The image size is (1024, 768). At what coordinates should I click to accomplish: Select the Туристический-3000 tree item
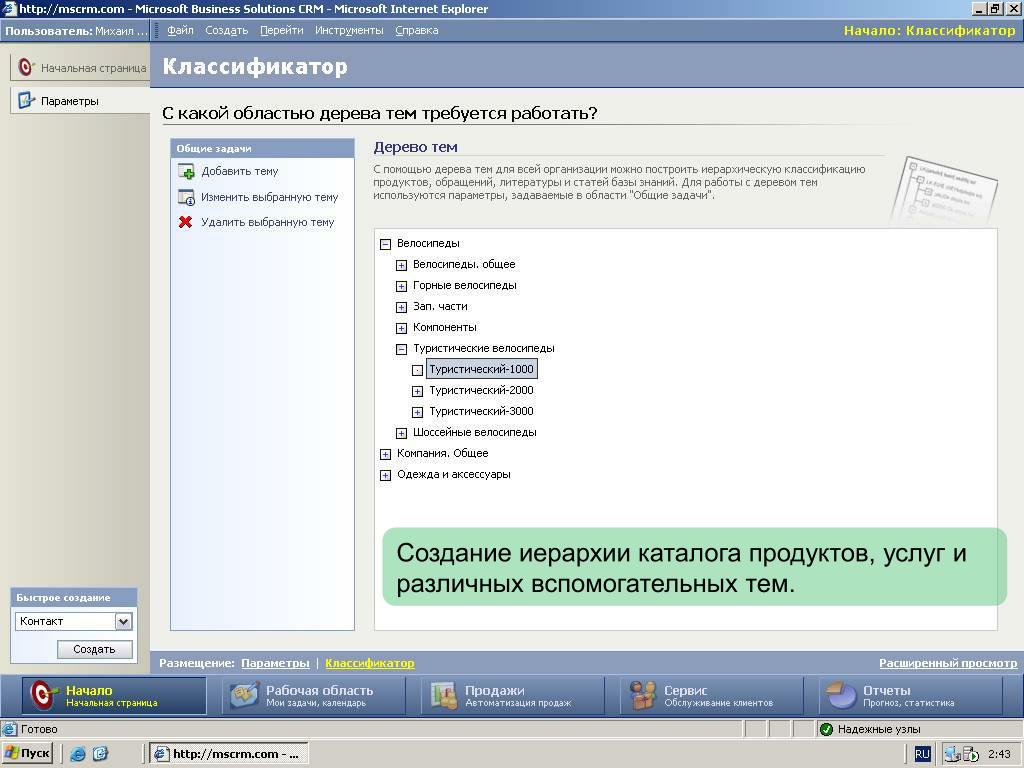click(481, 411)
